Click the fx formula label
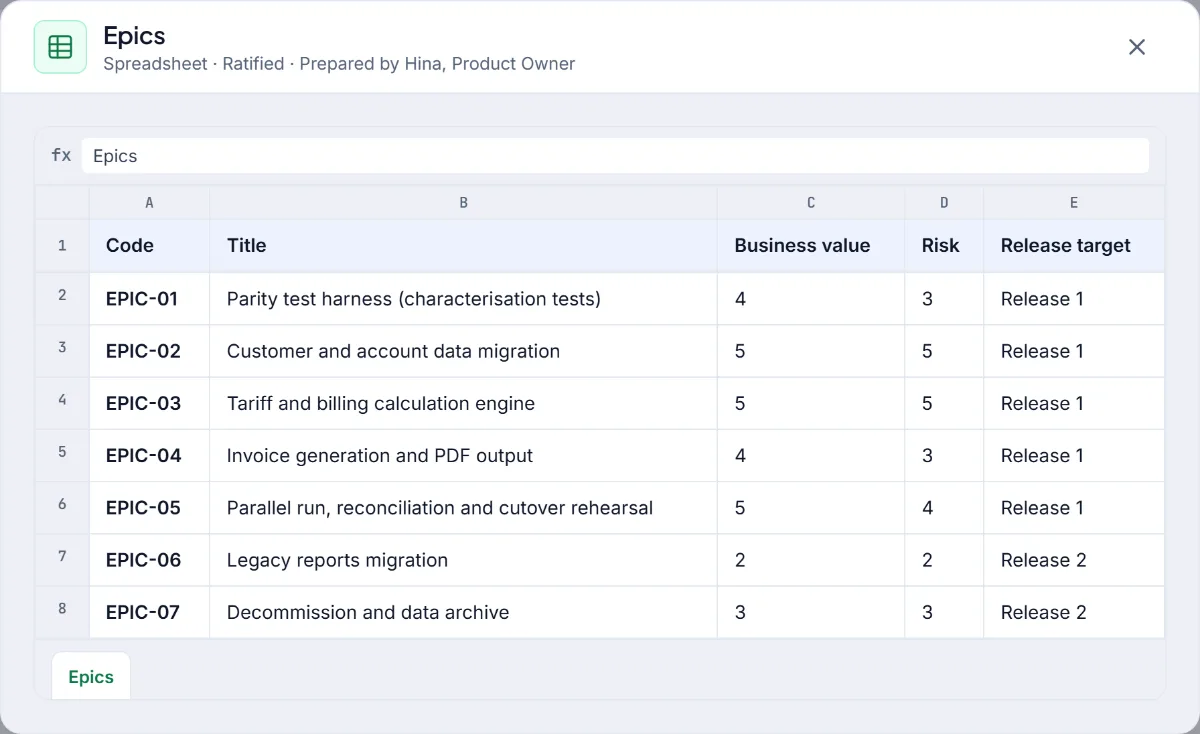1200x734 pixels. (61, 155)
